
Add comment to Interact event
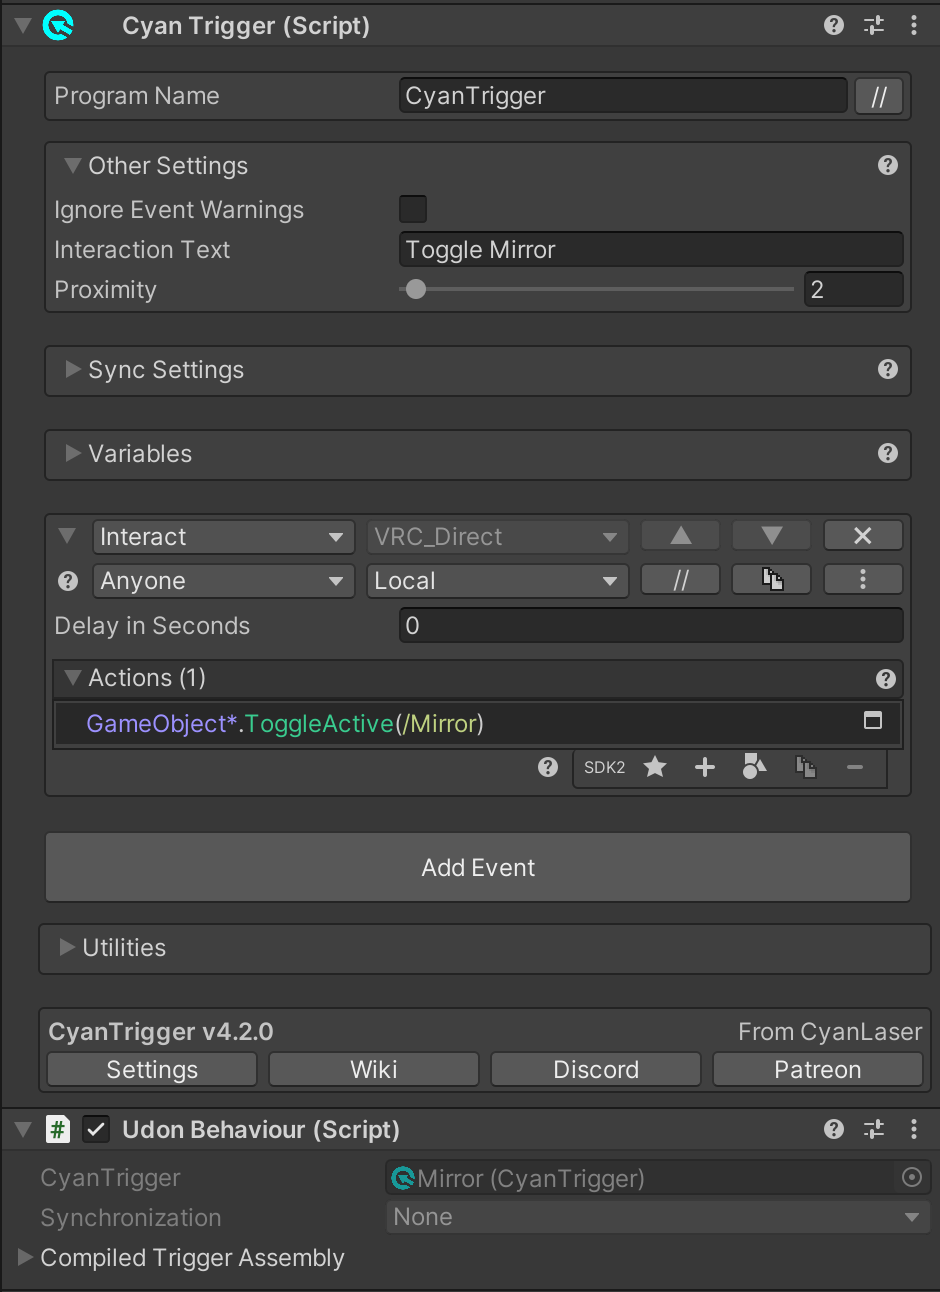click(x=680, y=580)
